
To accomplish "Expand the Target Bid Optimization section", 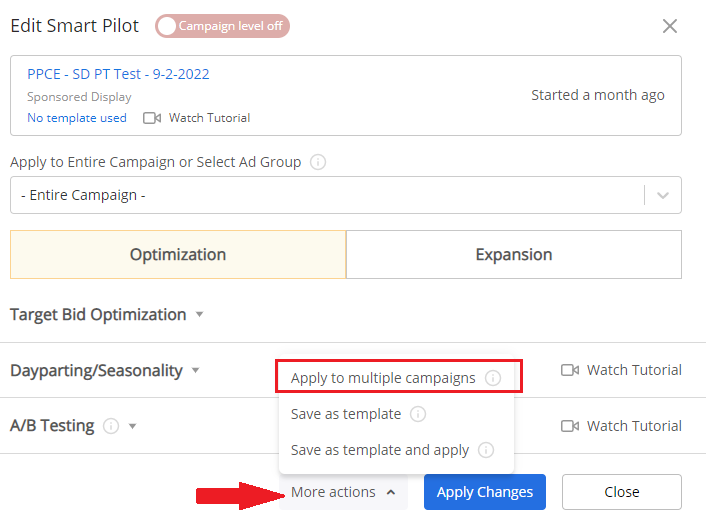I will [x=199, y=314].
